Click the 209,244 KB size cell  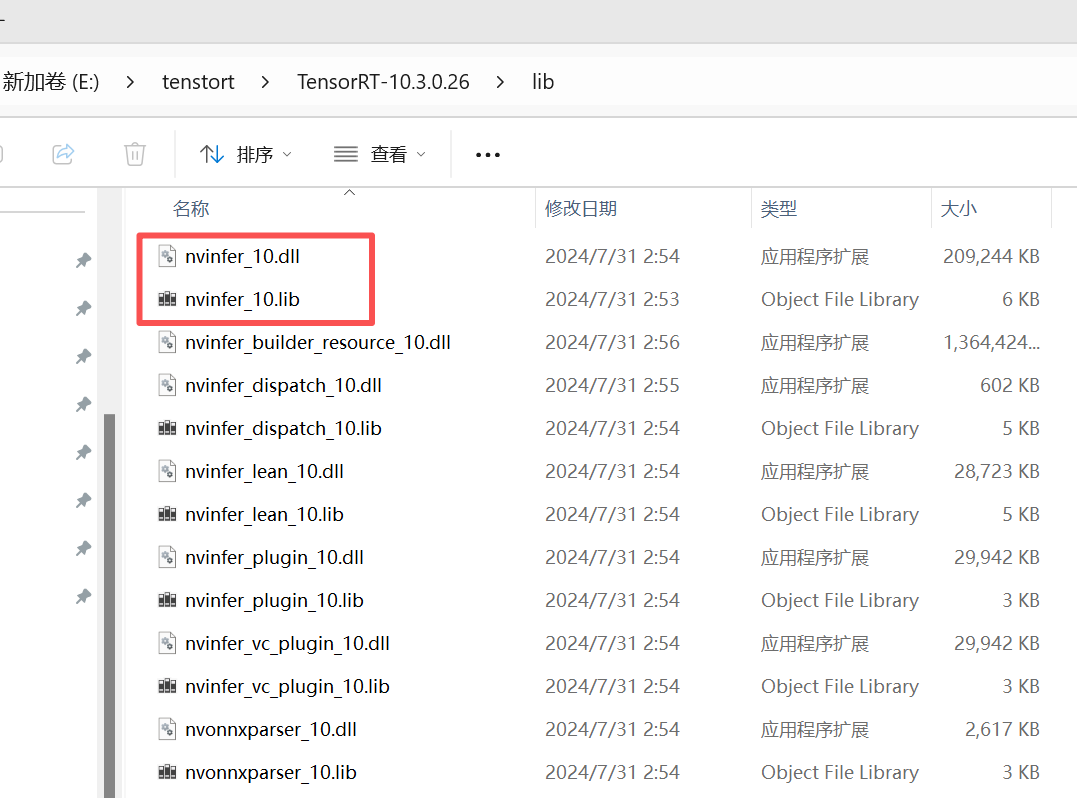991,256
